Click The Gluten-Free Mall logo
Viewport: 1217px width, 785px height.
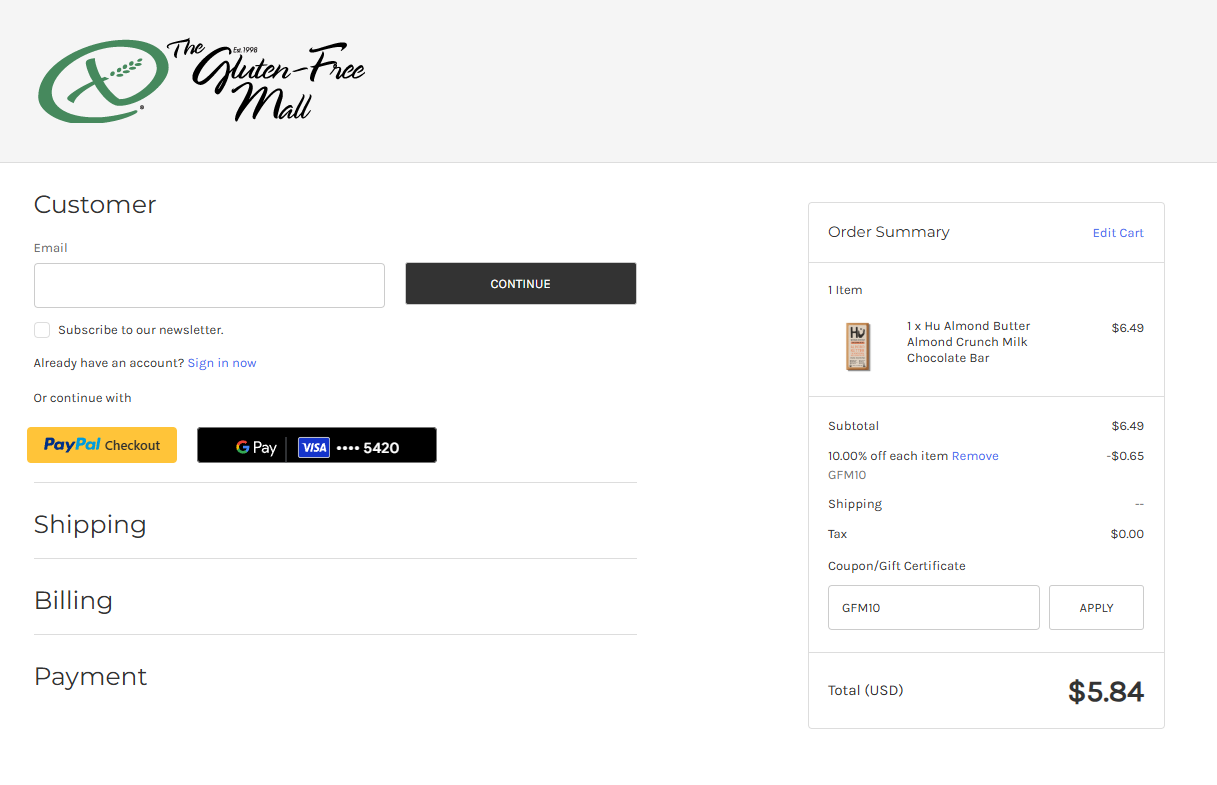pyautogui.click(x=201, y=81)
